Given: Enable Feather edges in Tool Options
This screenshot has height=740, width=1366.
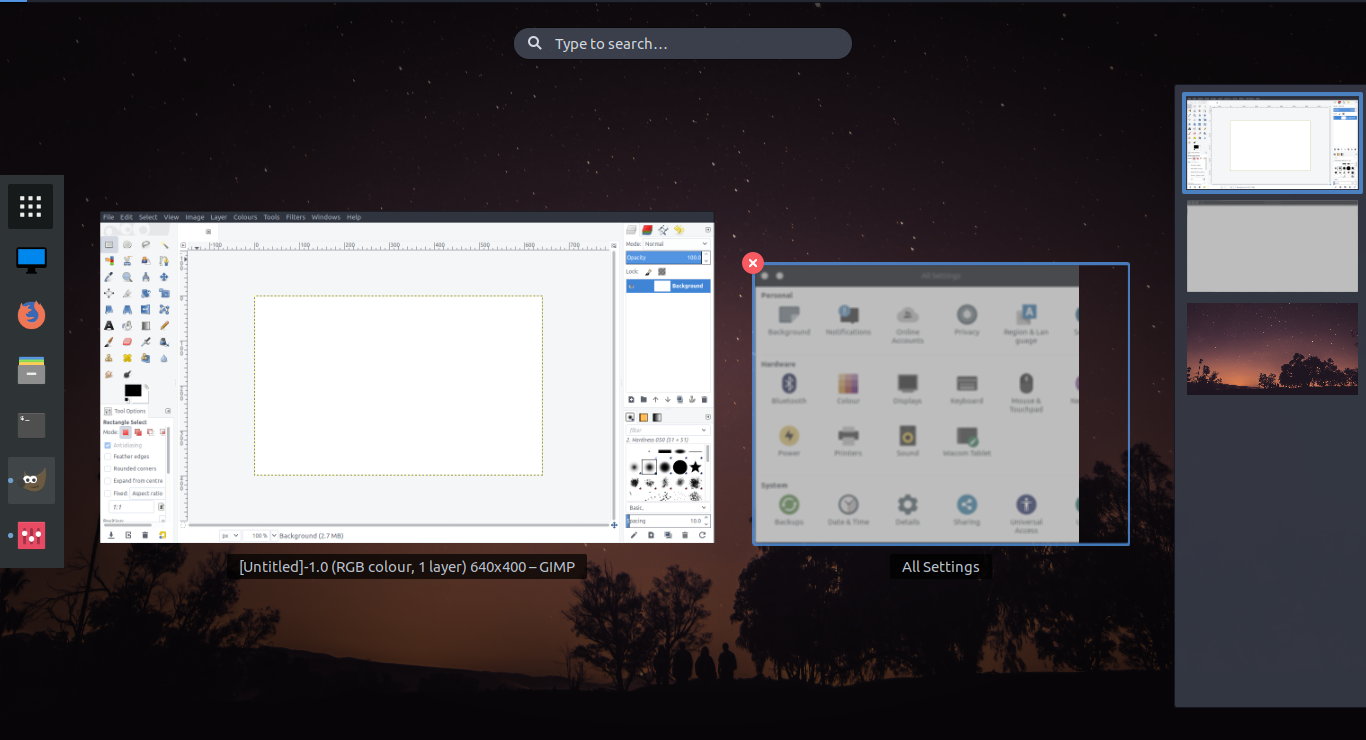Looking at the screenshot, I should coord(108,455).
